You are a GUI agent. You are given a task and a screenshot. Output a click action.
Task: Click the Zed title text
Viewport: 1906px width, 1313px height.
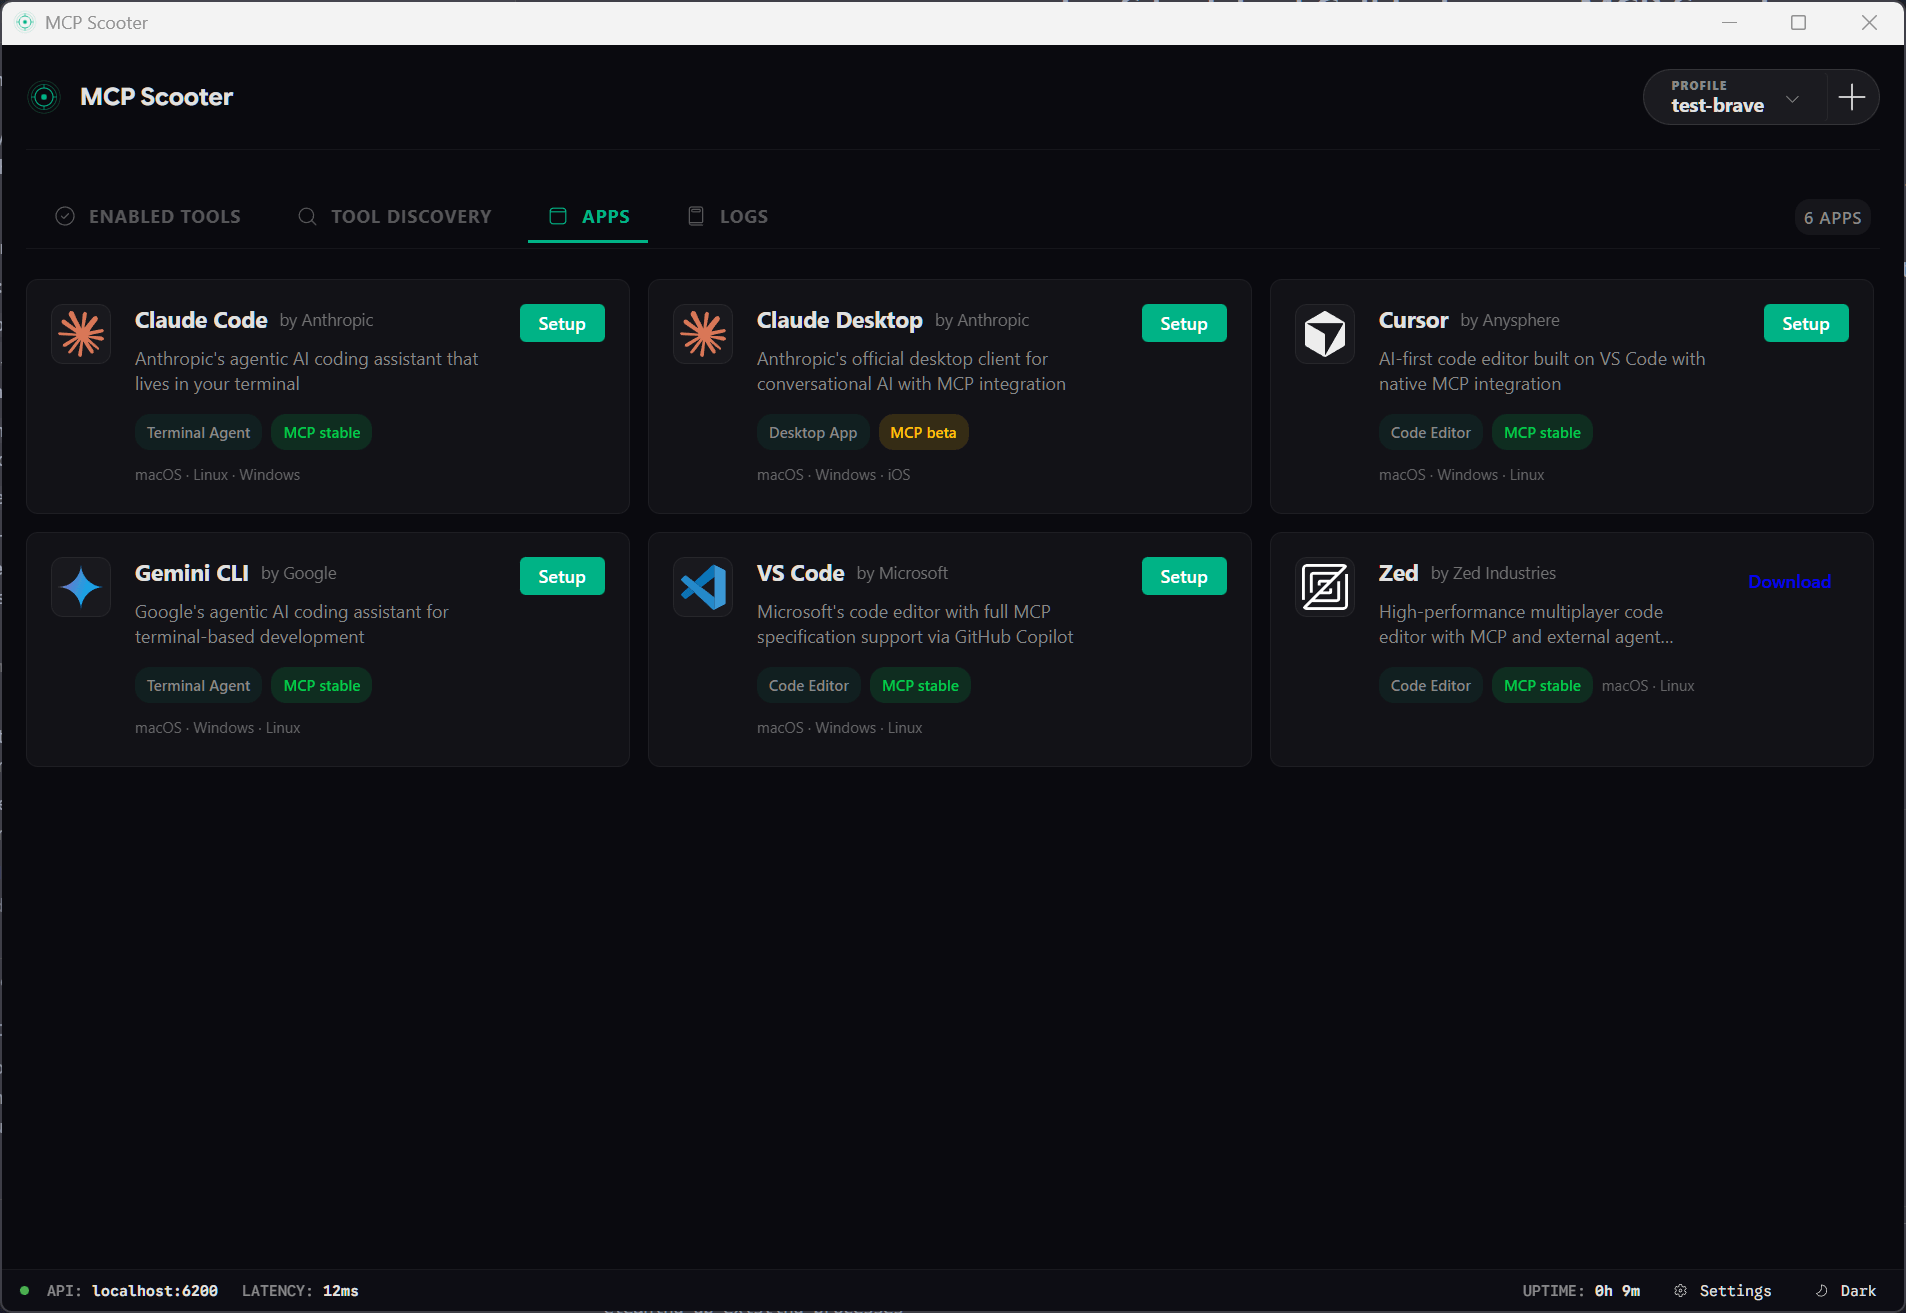(x=1398, y=573)
